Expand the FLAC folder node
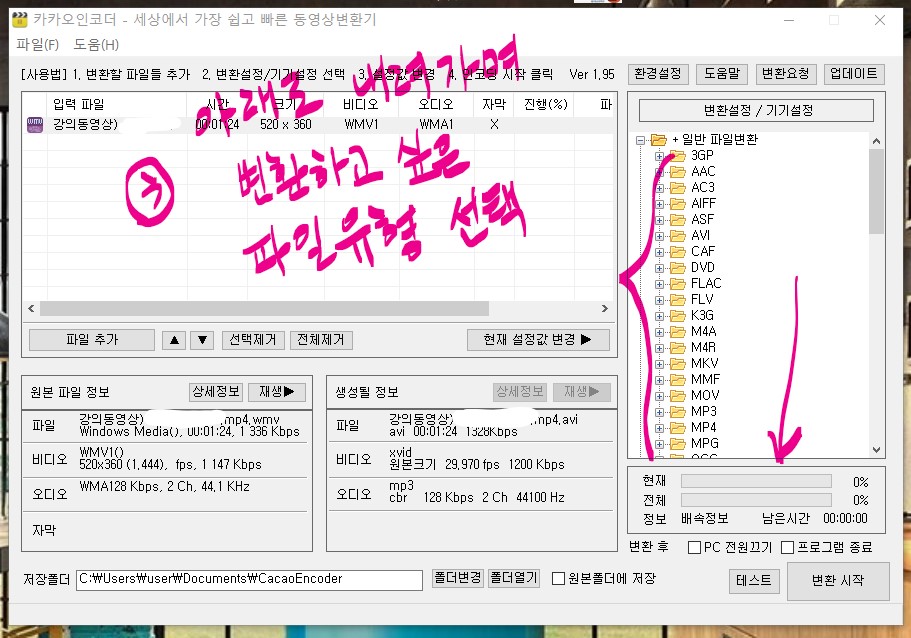This screenshot has height=638, width=911. 659,284
